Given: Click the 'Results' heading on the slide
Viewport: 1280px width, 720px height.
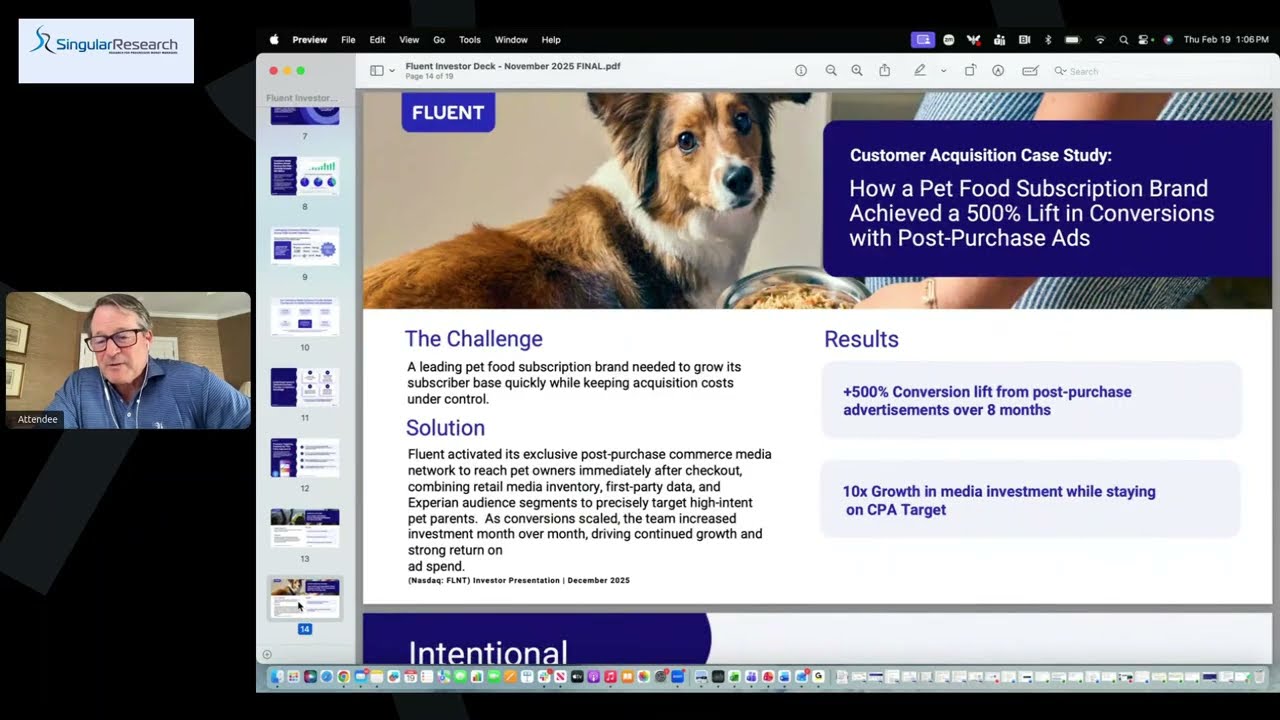Looking at the screenshot, I should click(861, 339).
